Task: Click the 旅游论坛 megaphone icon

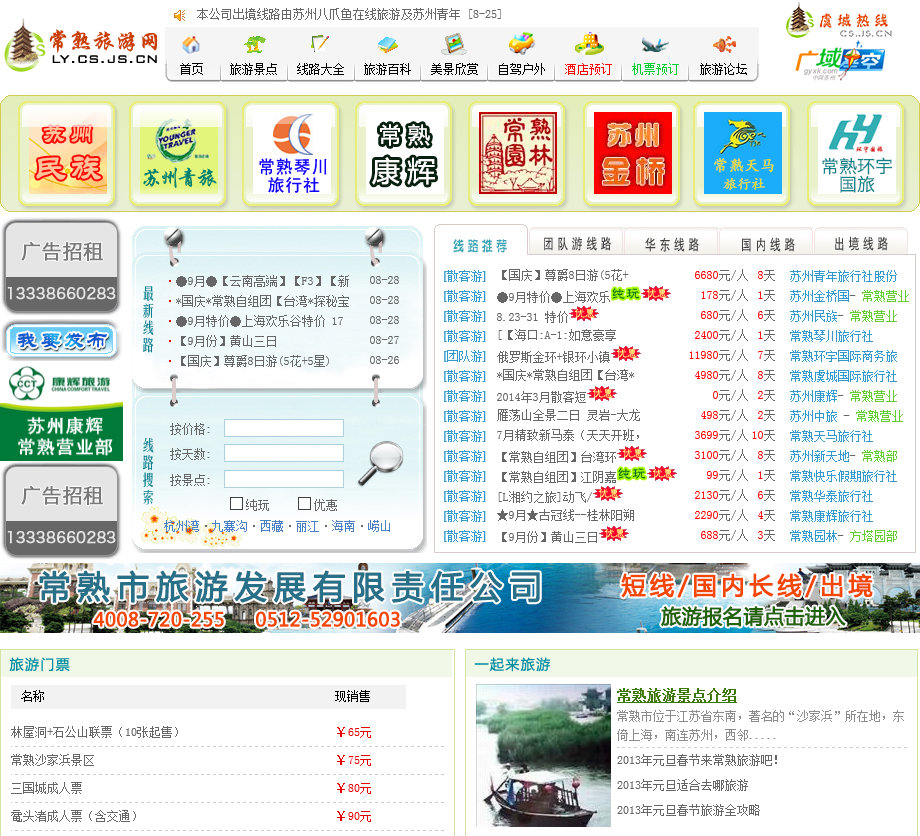Action: click(x=723, y=45)
